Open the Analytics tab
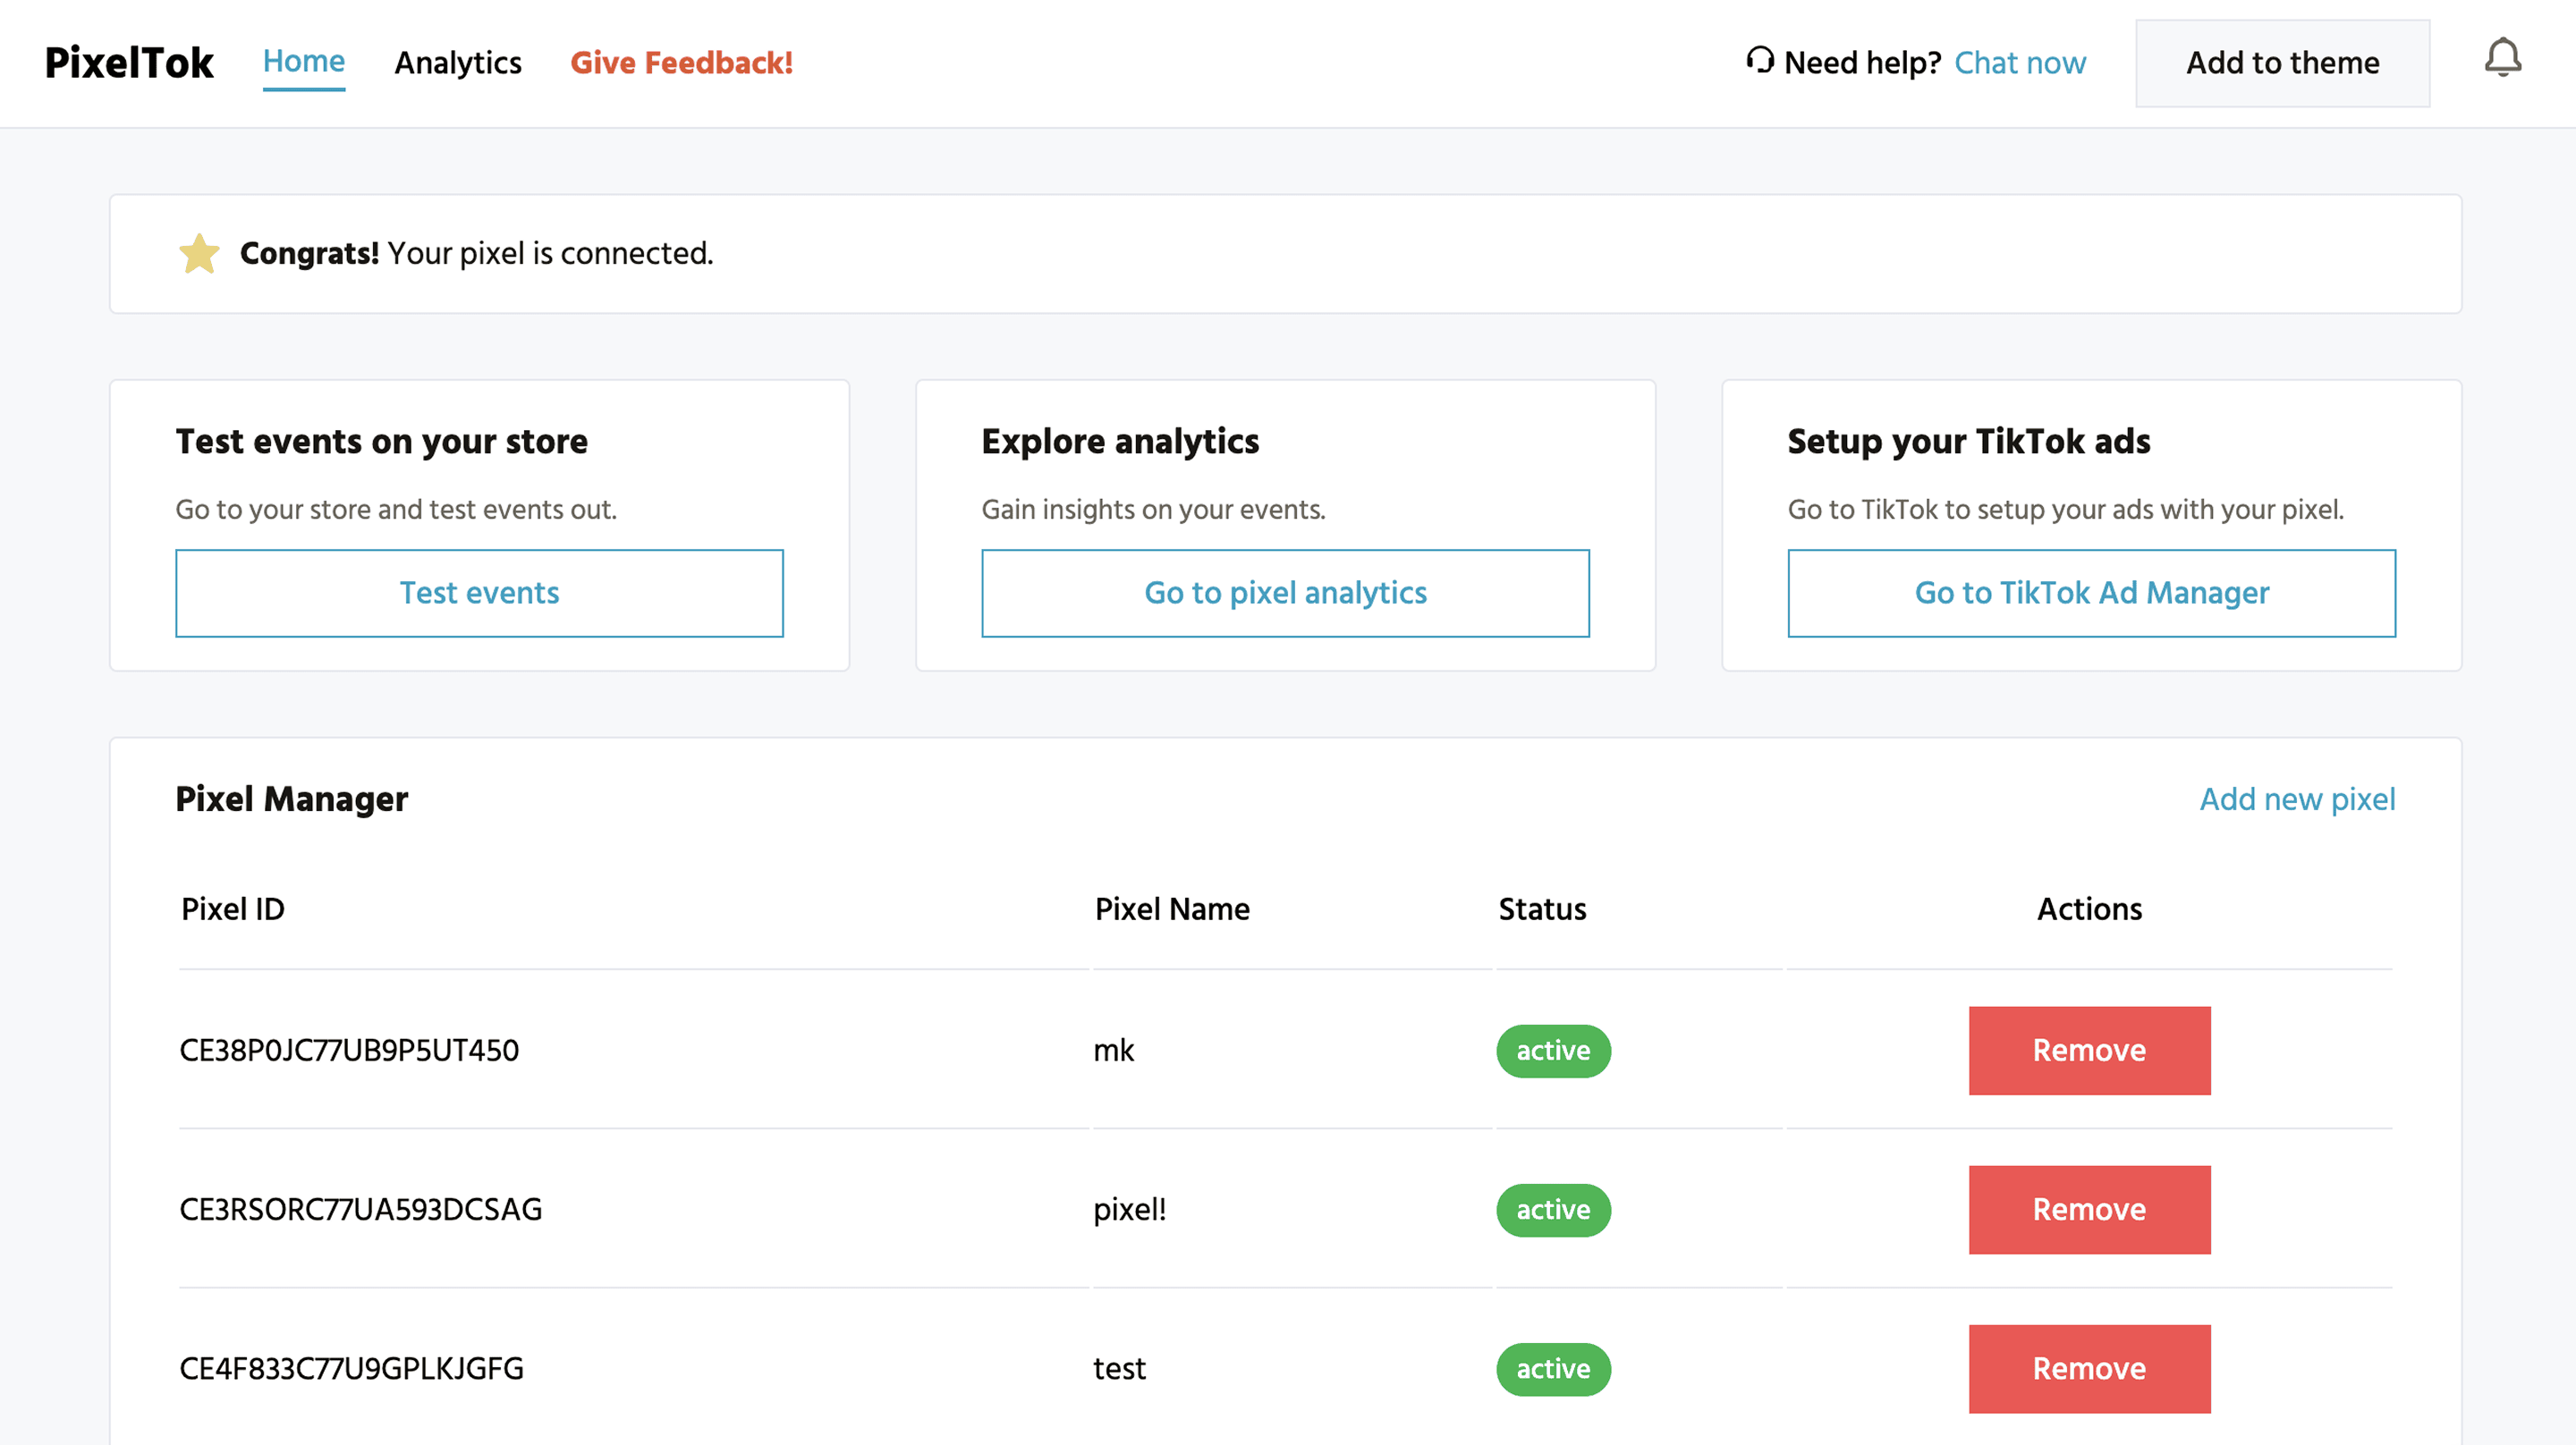The width and height of the screenshot is (2576, 1445). click(x=458, y=63)
